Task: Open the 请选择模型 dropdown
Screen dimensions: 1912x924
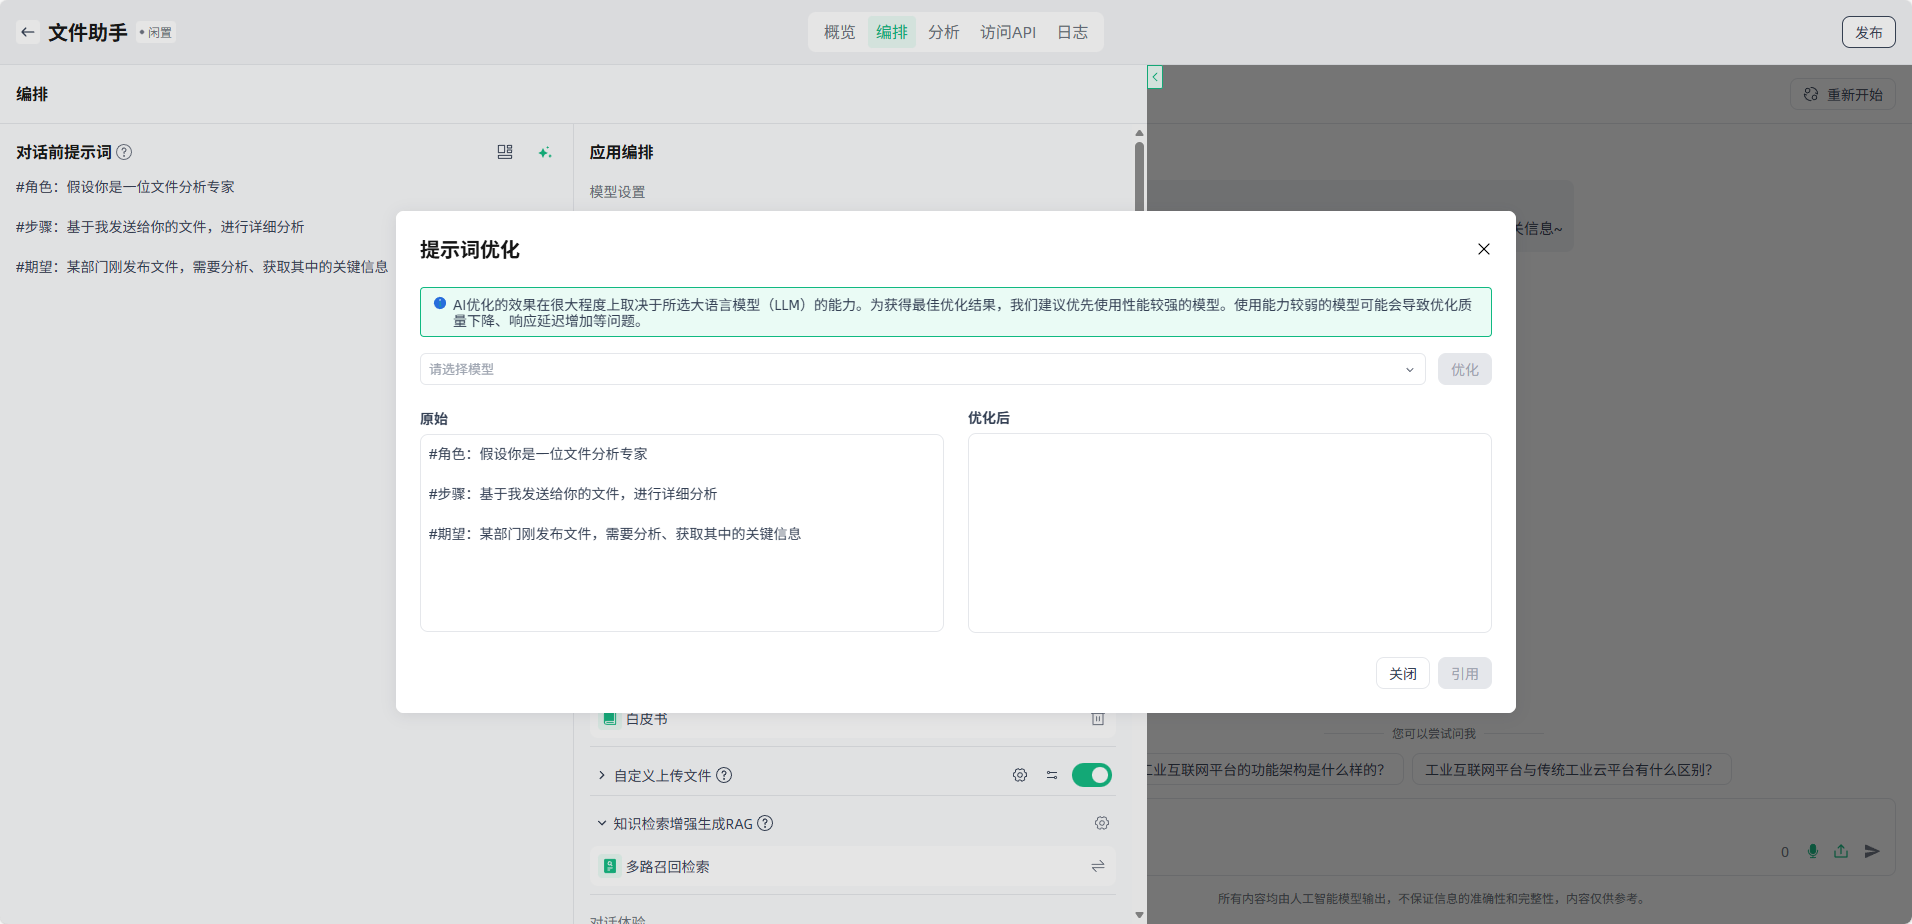Action: click(922, 369)
